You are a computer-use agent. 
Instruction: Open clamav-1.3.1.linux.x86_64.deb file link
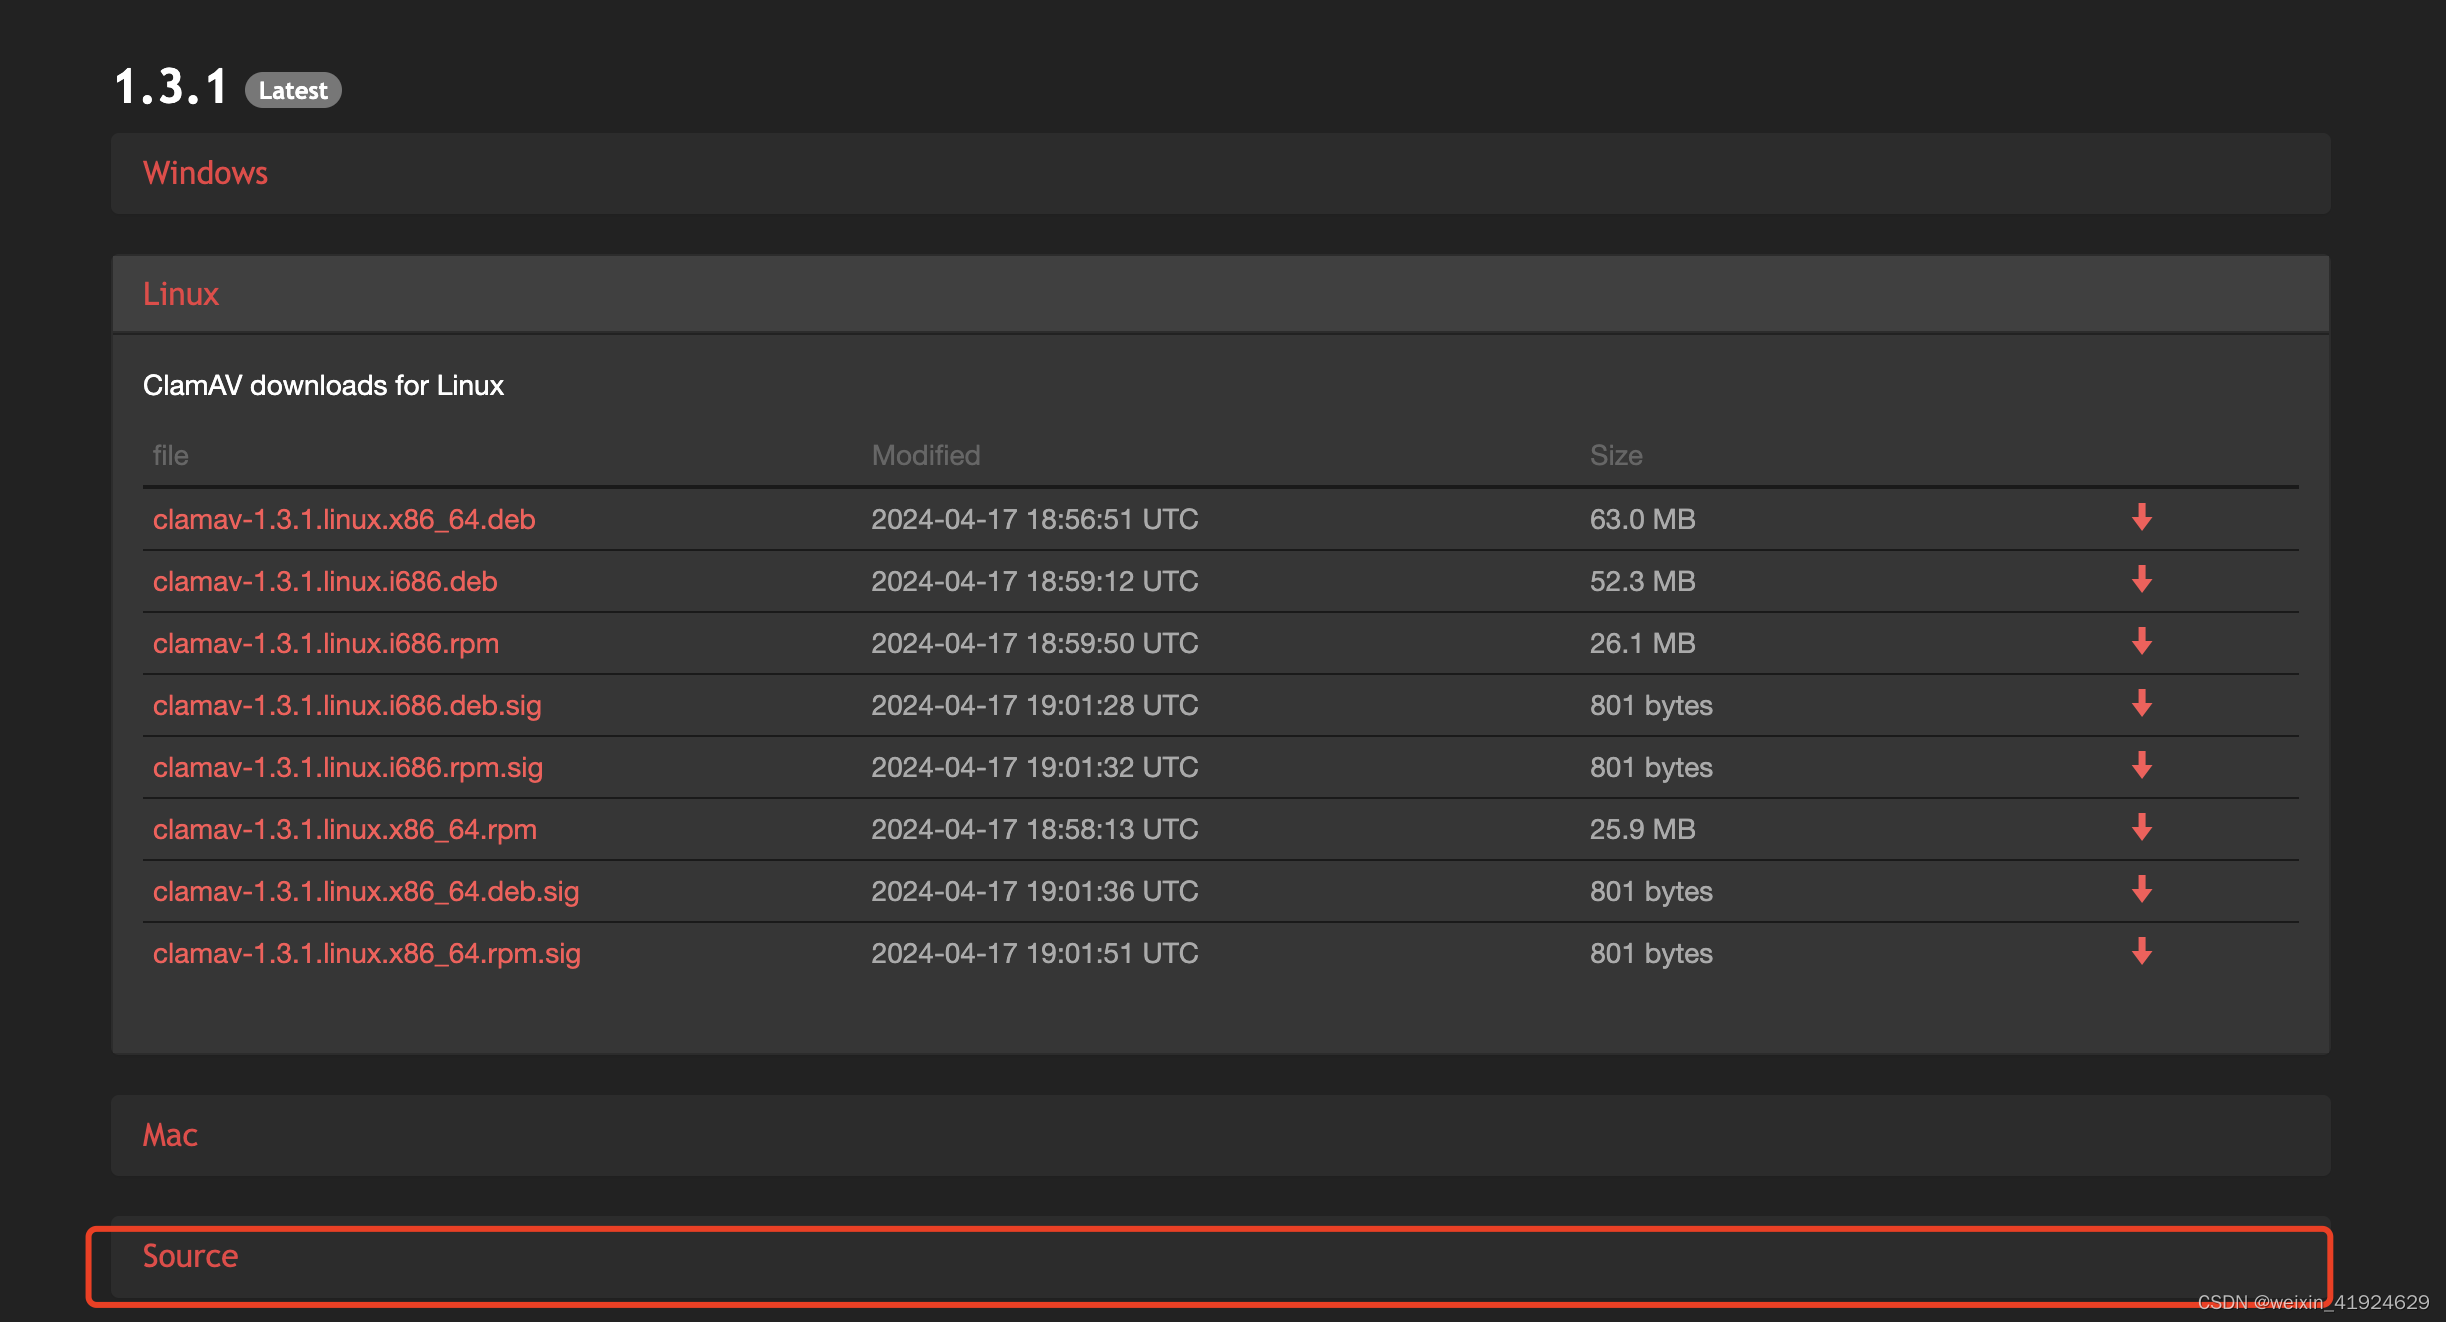pyautogui.click(x=344, y=519)
